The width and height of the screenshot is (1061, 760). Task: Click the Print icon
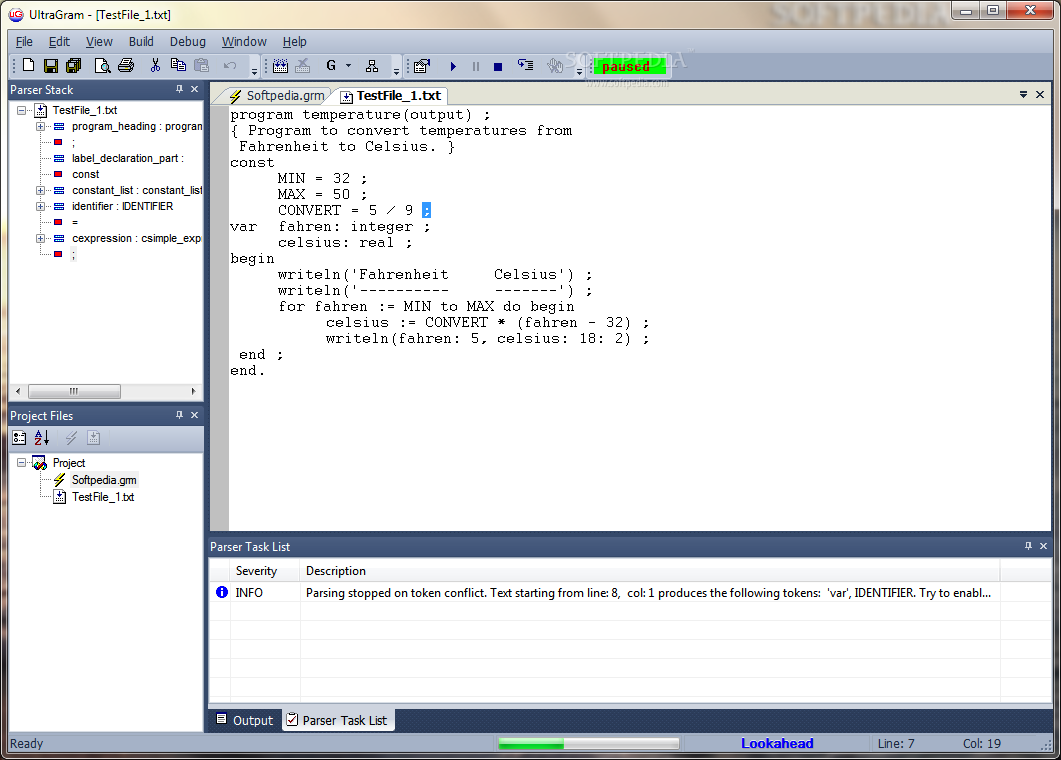coord(126,66)
